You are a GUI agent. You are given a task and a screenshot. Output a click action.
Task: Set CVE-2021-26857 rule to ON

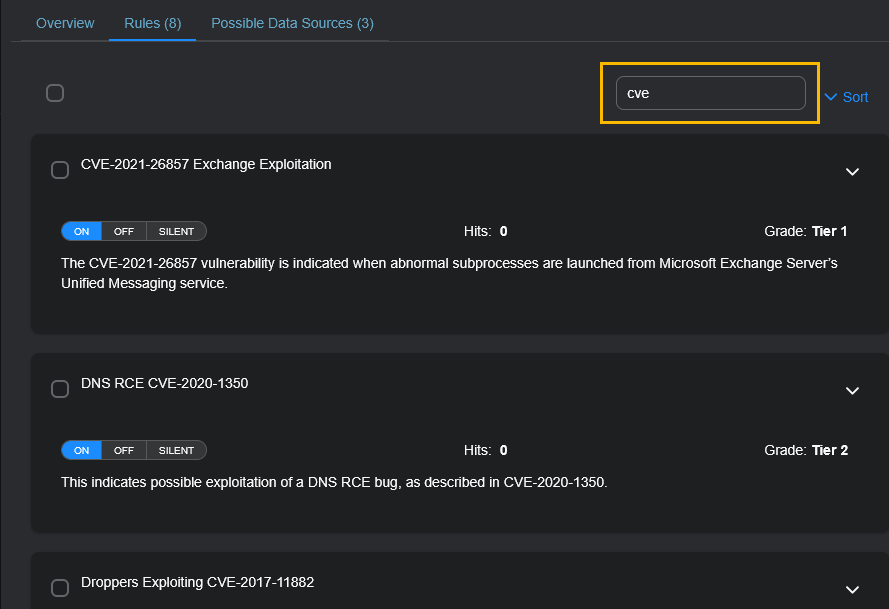pyautogui.click(x=82, y=231)
